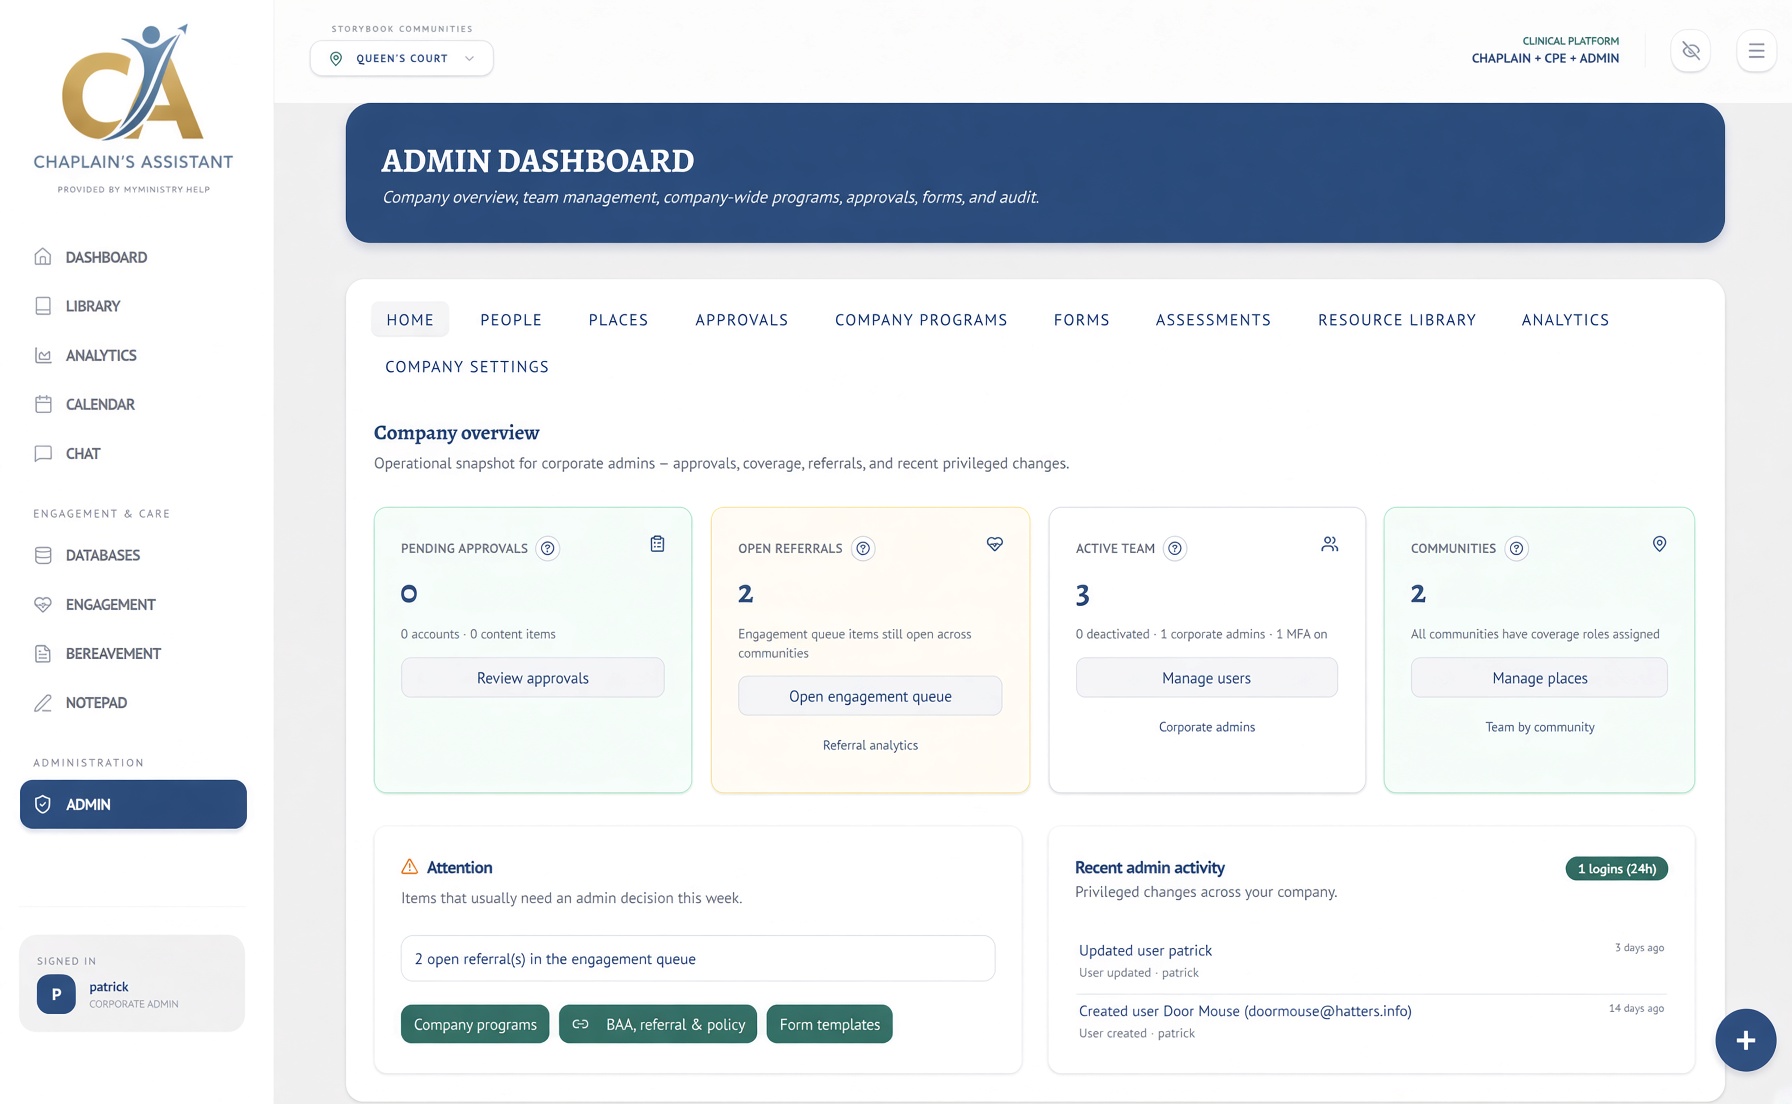Click the Notepad pencil icon in sidebar

click(x=43, y=702)
